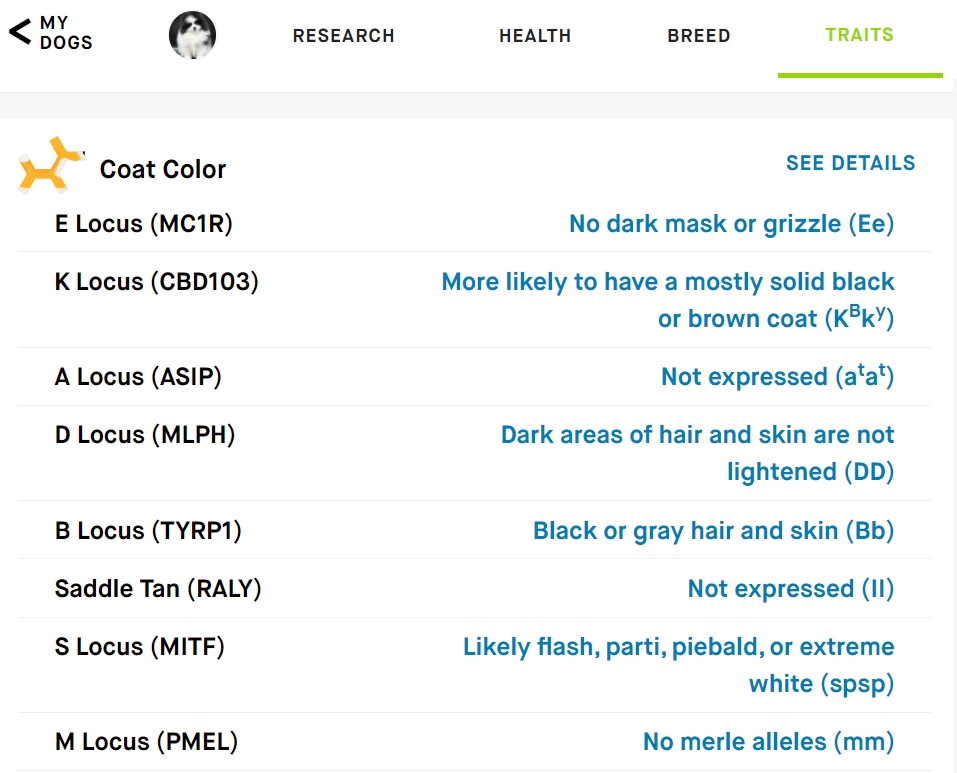Open K Locus mostly solid black result
The width and height of the screenshot is (957, 773).
[668, 300]
